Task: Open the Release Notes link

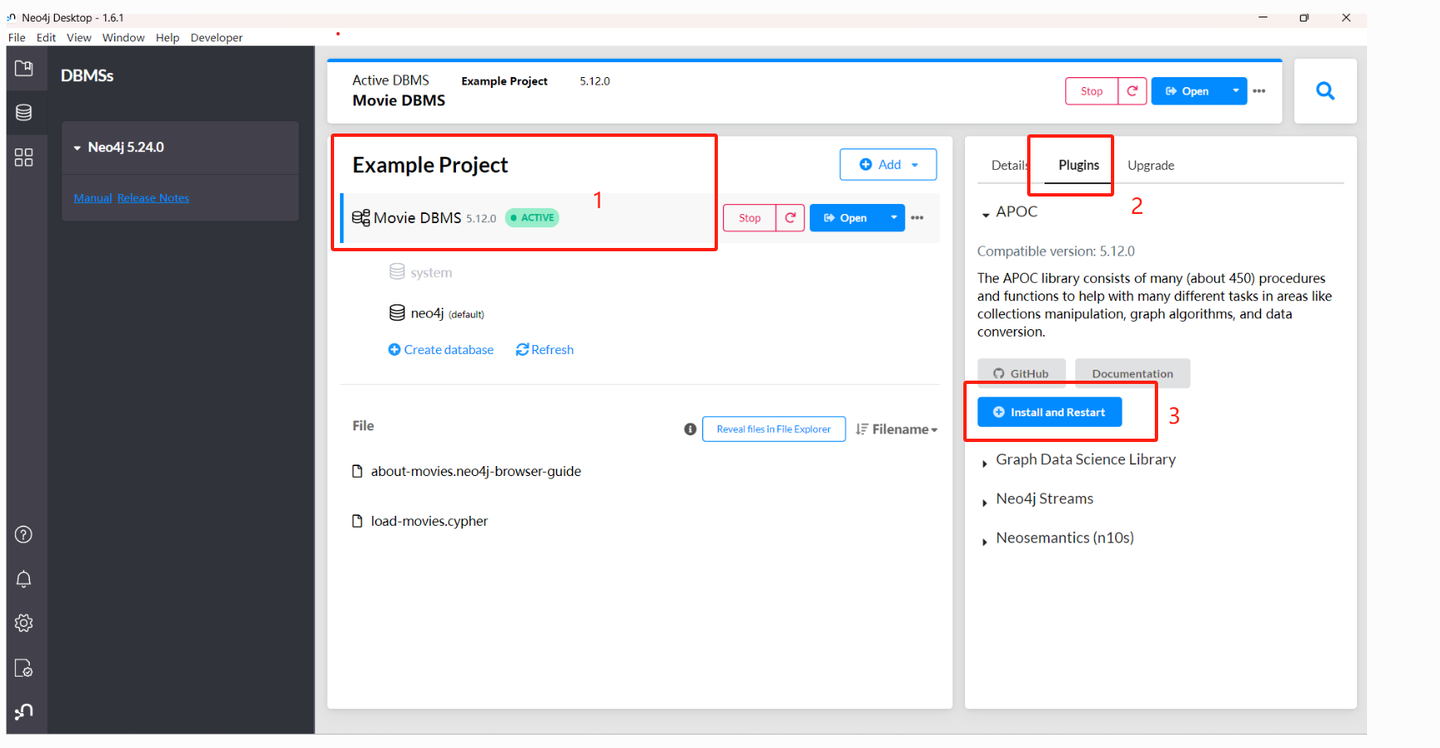Action: [153, 198]
